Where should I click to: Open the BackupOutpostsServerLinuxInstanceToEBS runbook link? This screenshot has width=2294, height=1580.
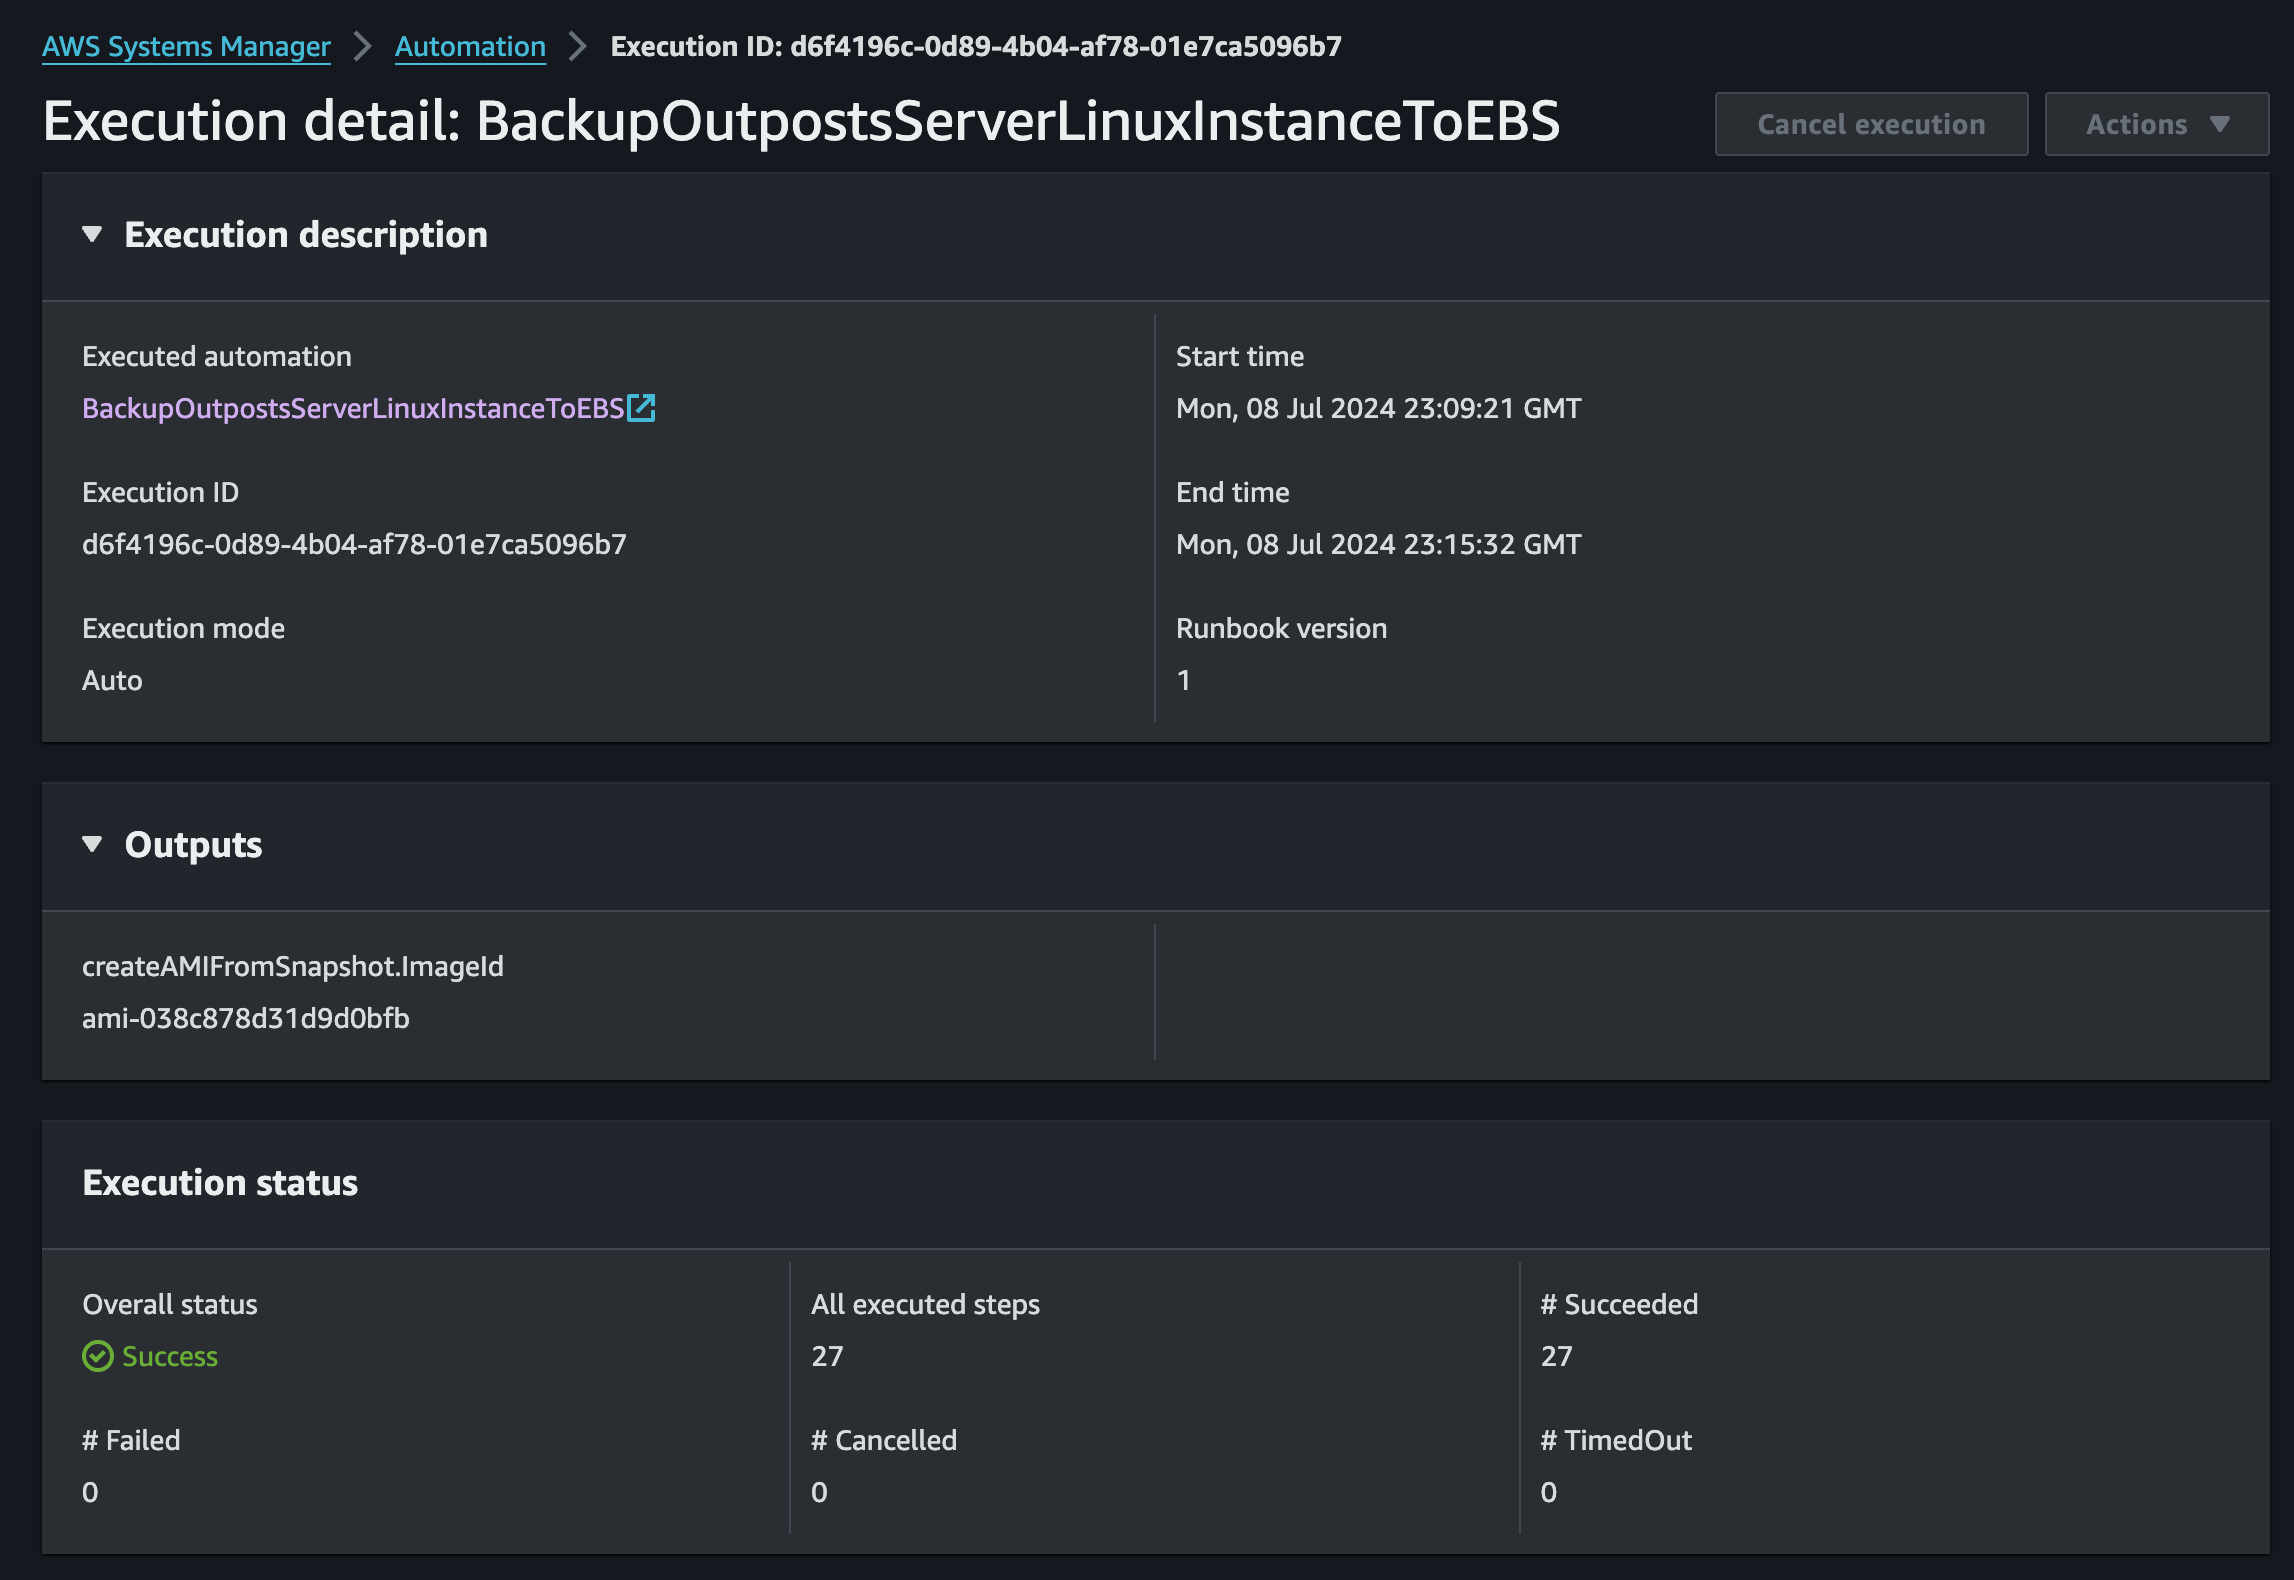(353, 408)
